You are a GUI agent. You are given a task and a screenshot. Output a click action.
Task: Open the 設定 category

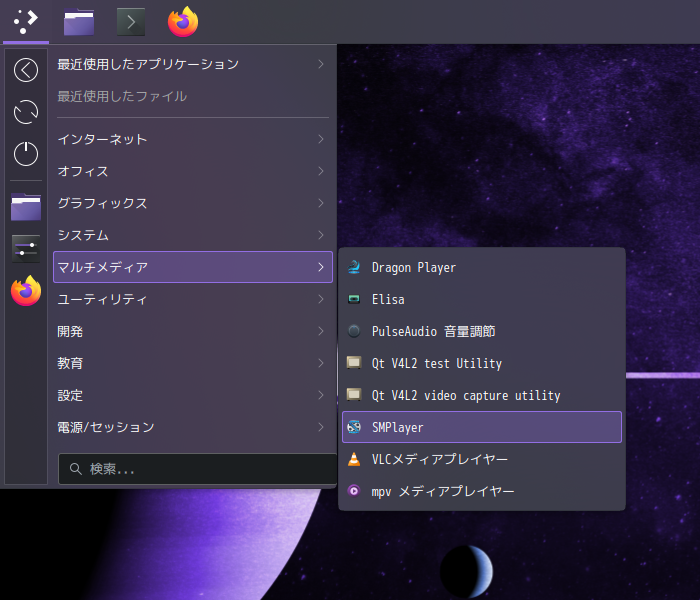tap(193, 395)
